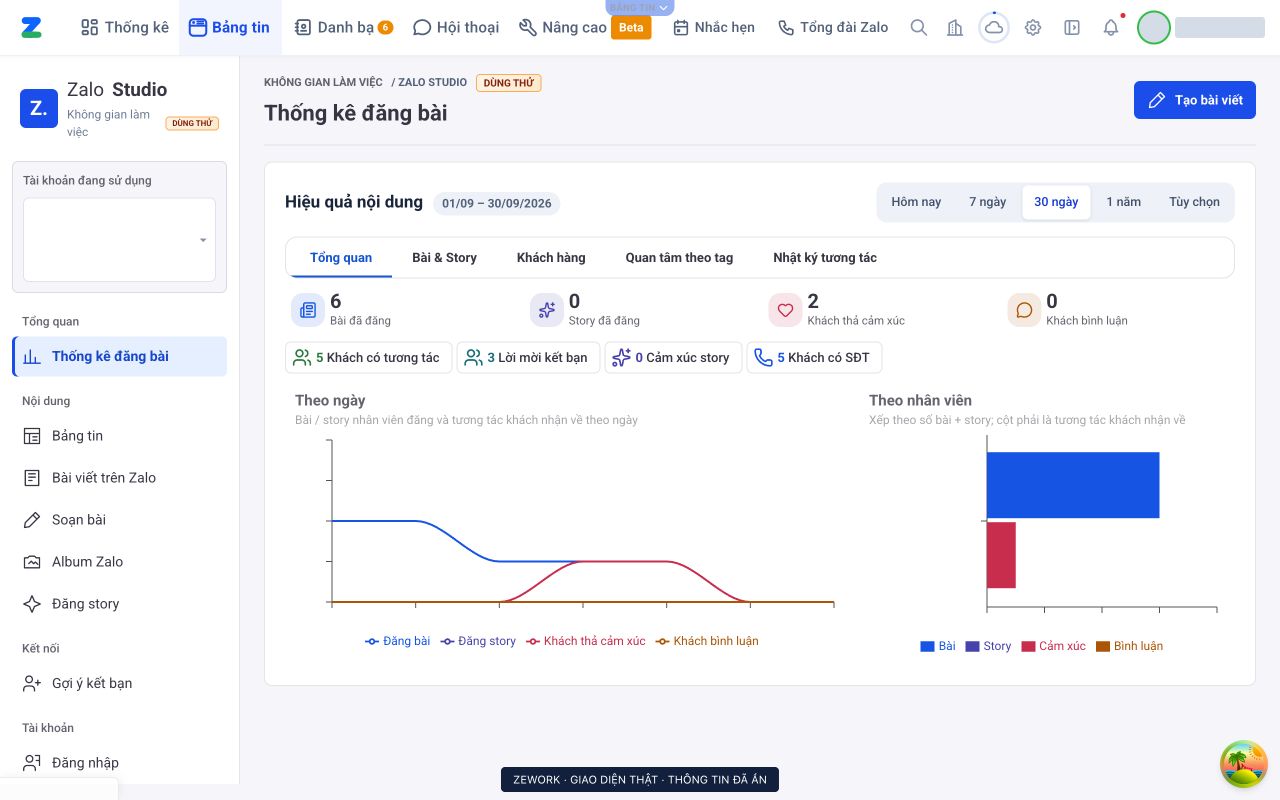Click the Bảng tin sidebar layout icon
This screenshot has height=800, width=1280.
[32, 436]
